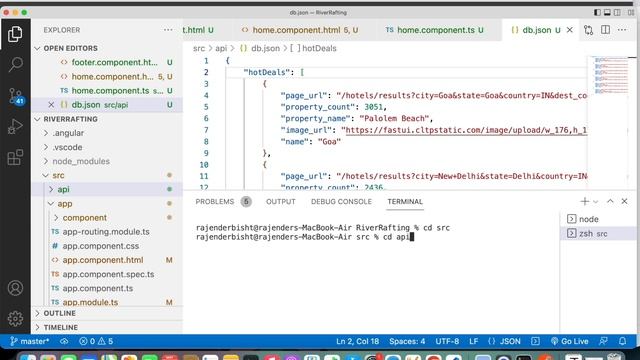
Task: Click the feedback icon in status bar
Action: 603,341
